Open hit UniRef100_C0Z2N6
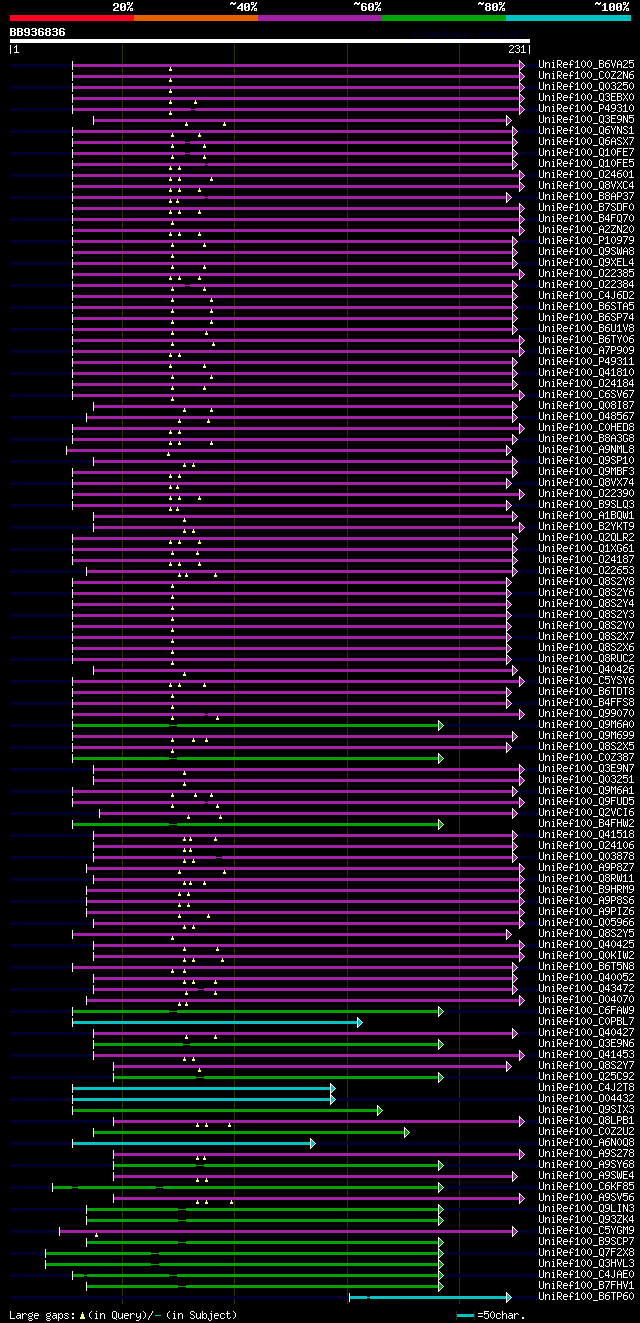The height and width of the screenshot is (1323, 640). [586, 75]
